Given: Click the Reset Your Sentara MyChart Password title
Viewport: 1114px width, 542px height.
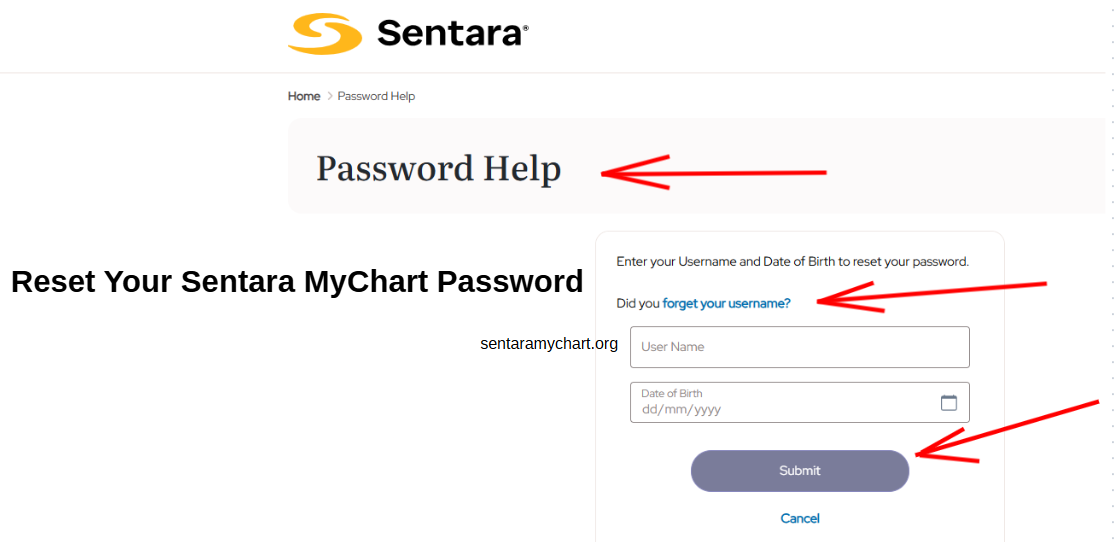Looking at the screenshot, I should click(x=297, y=282).
